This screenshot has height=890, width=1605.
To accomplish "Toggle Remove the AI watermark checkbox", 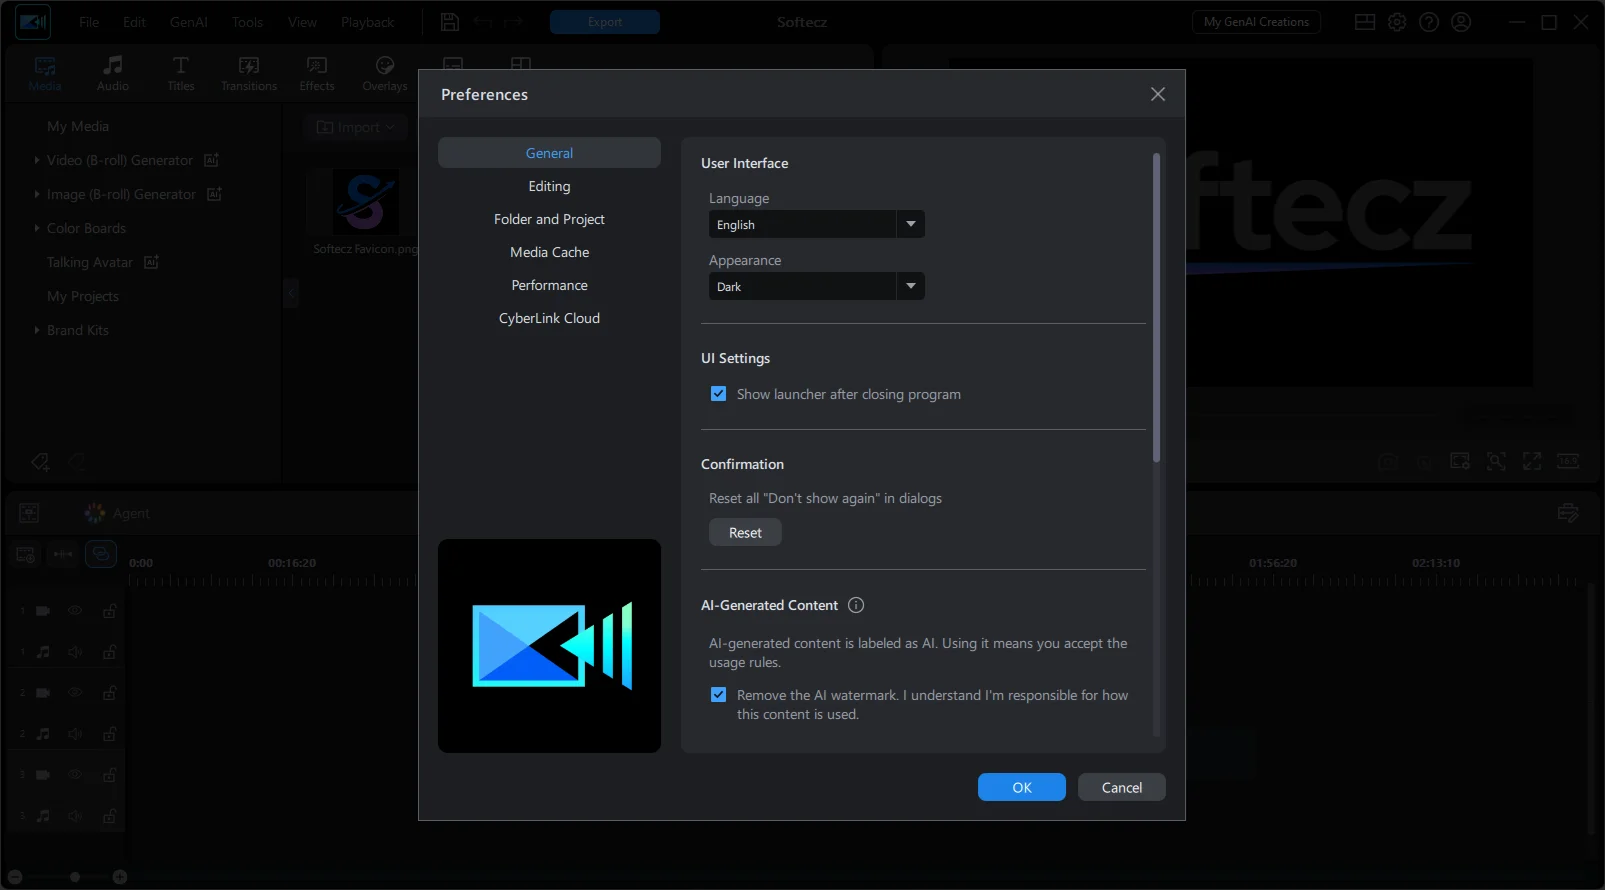I will click(718, 695).
